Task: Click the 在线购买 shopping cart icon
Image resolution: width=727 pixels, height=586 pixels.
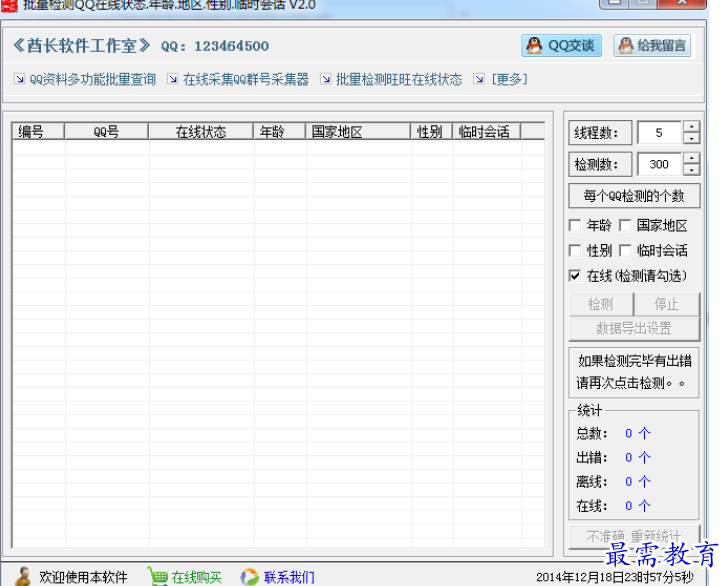Action: tap(158, 577)
